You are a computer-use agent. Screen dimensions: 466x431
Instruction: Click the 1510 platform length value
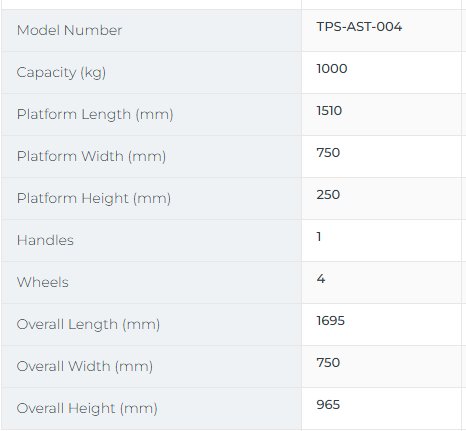329,111
